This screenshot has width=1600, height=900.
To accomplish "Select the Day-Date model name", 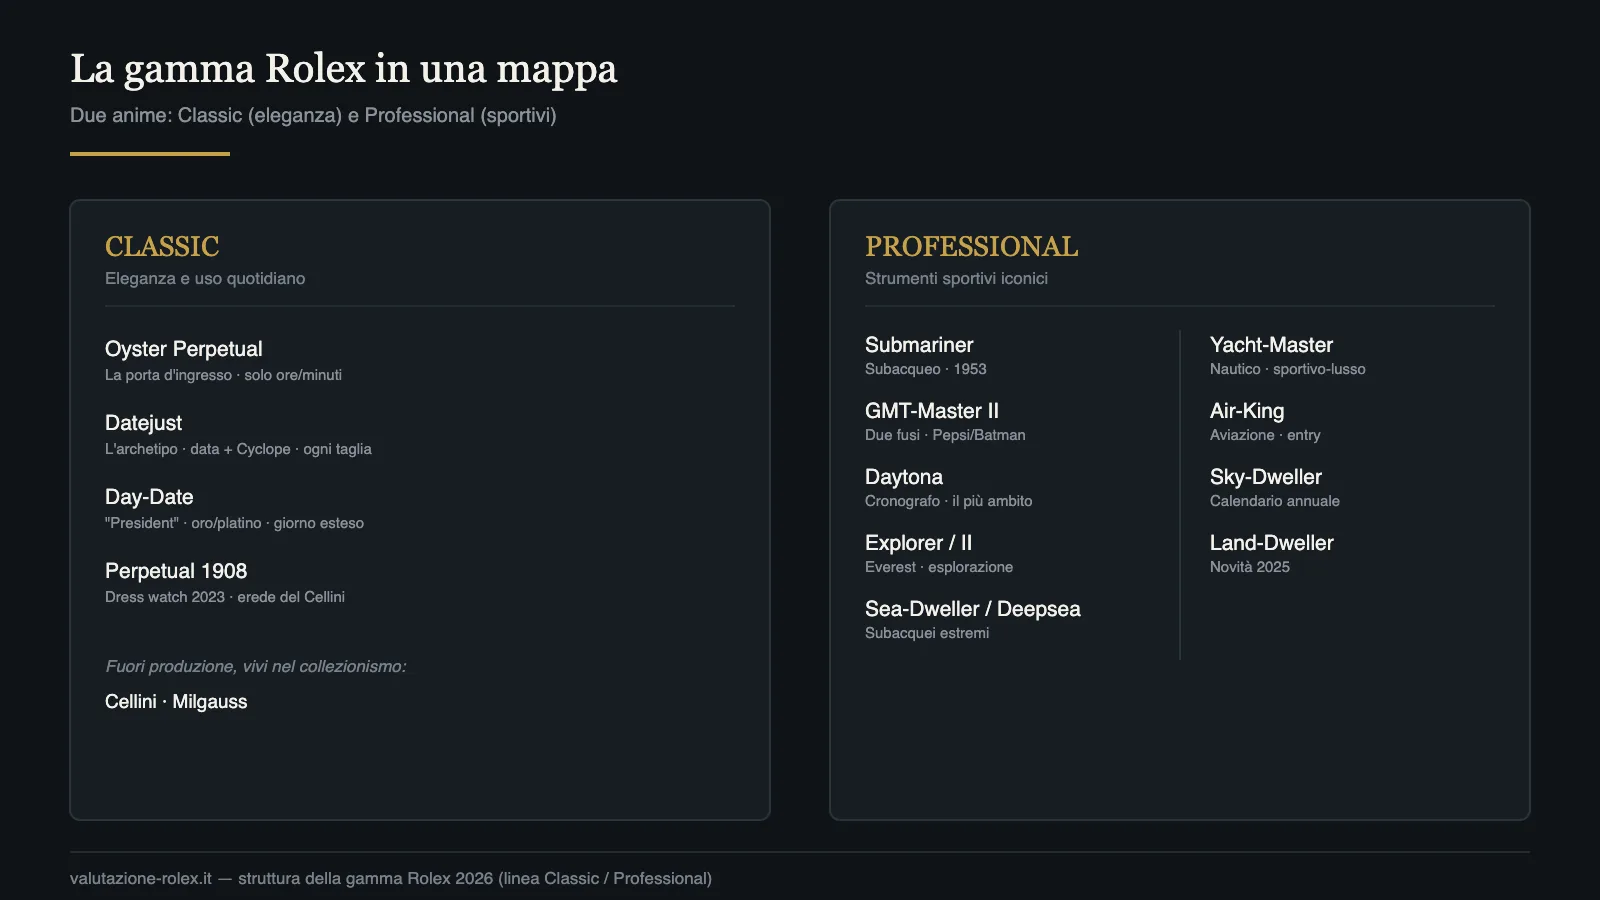I will tap(149, 497).
